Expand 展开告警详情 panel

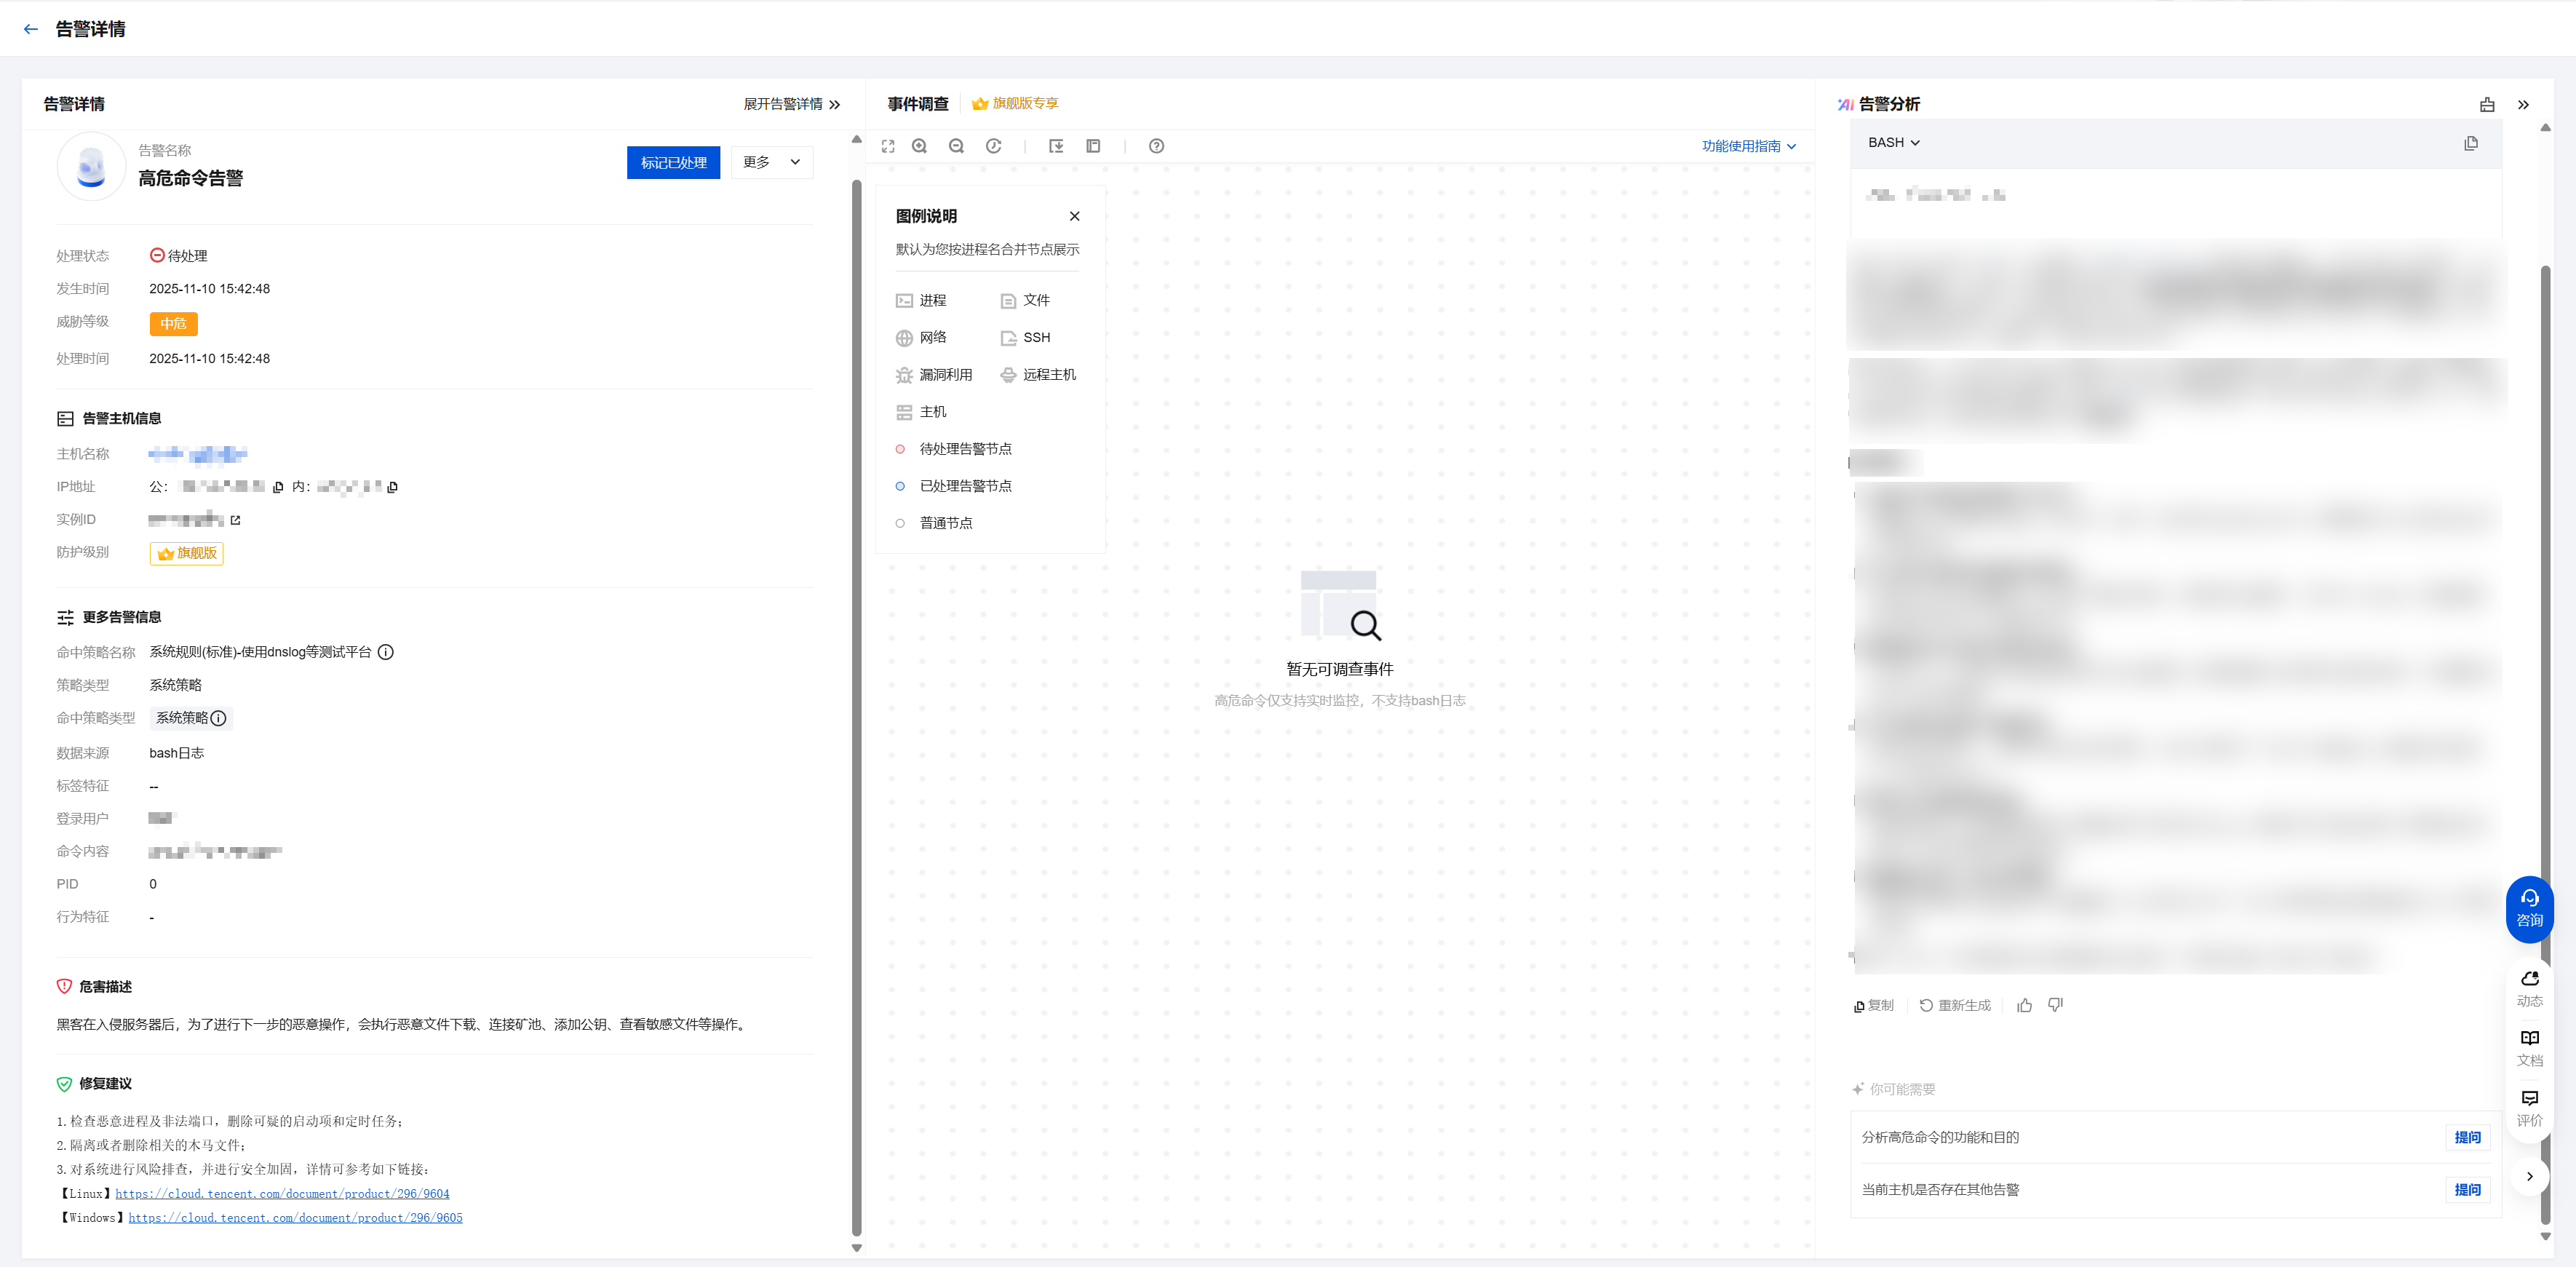[x=791, y=104]
